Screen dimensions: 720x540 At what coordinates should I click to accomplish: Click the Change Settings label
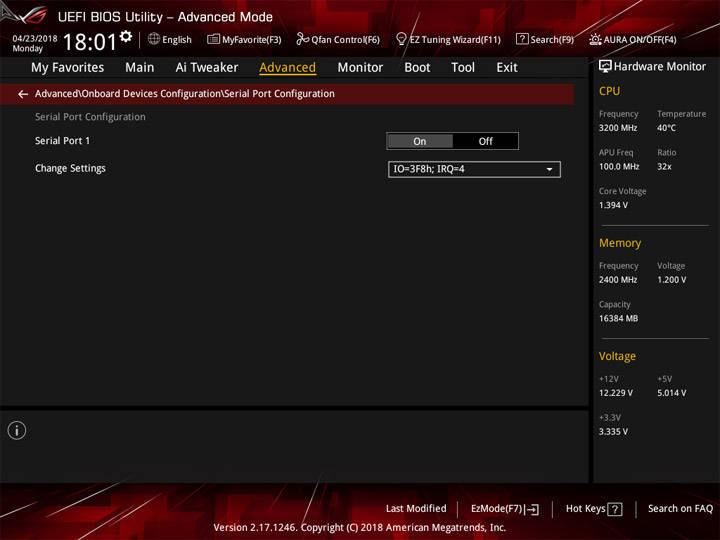click(x=70, y=169)
